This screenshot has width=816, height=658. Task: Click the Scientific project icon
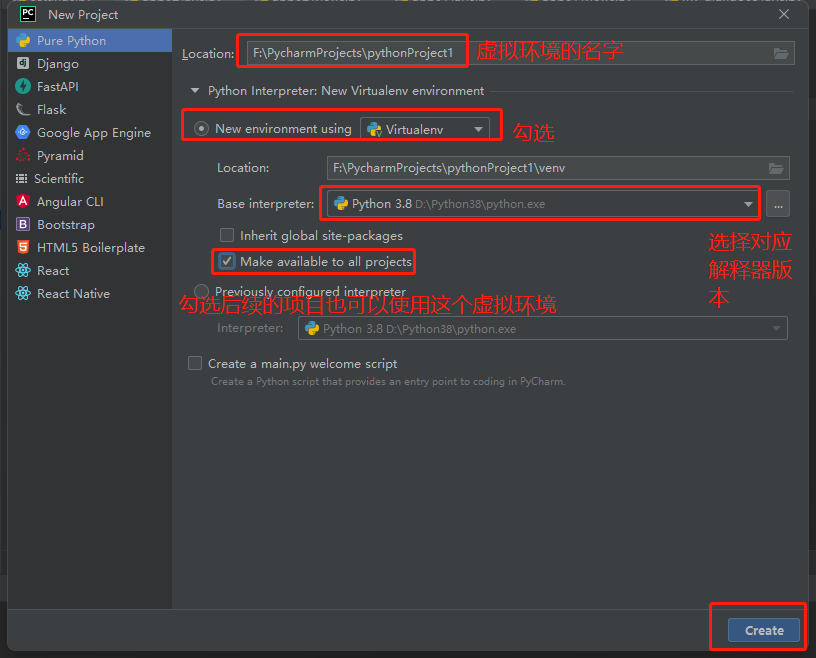21,179
